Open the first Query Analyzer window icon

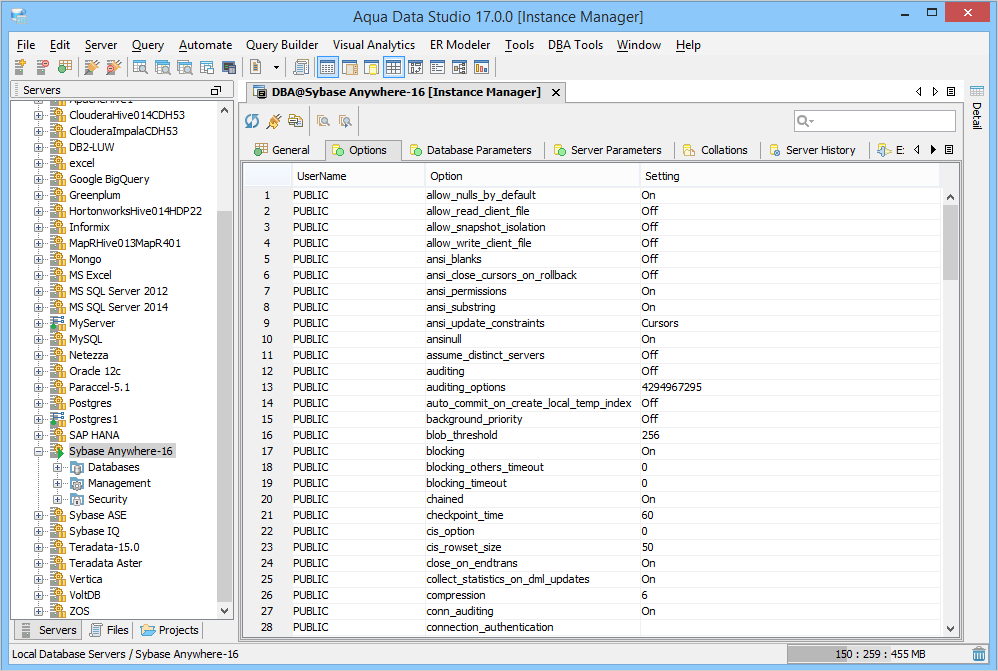click(140, 66)
